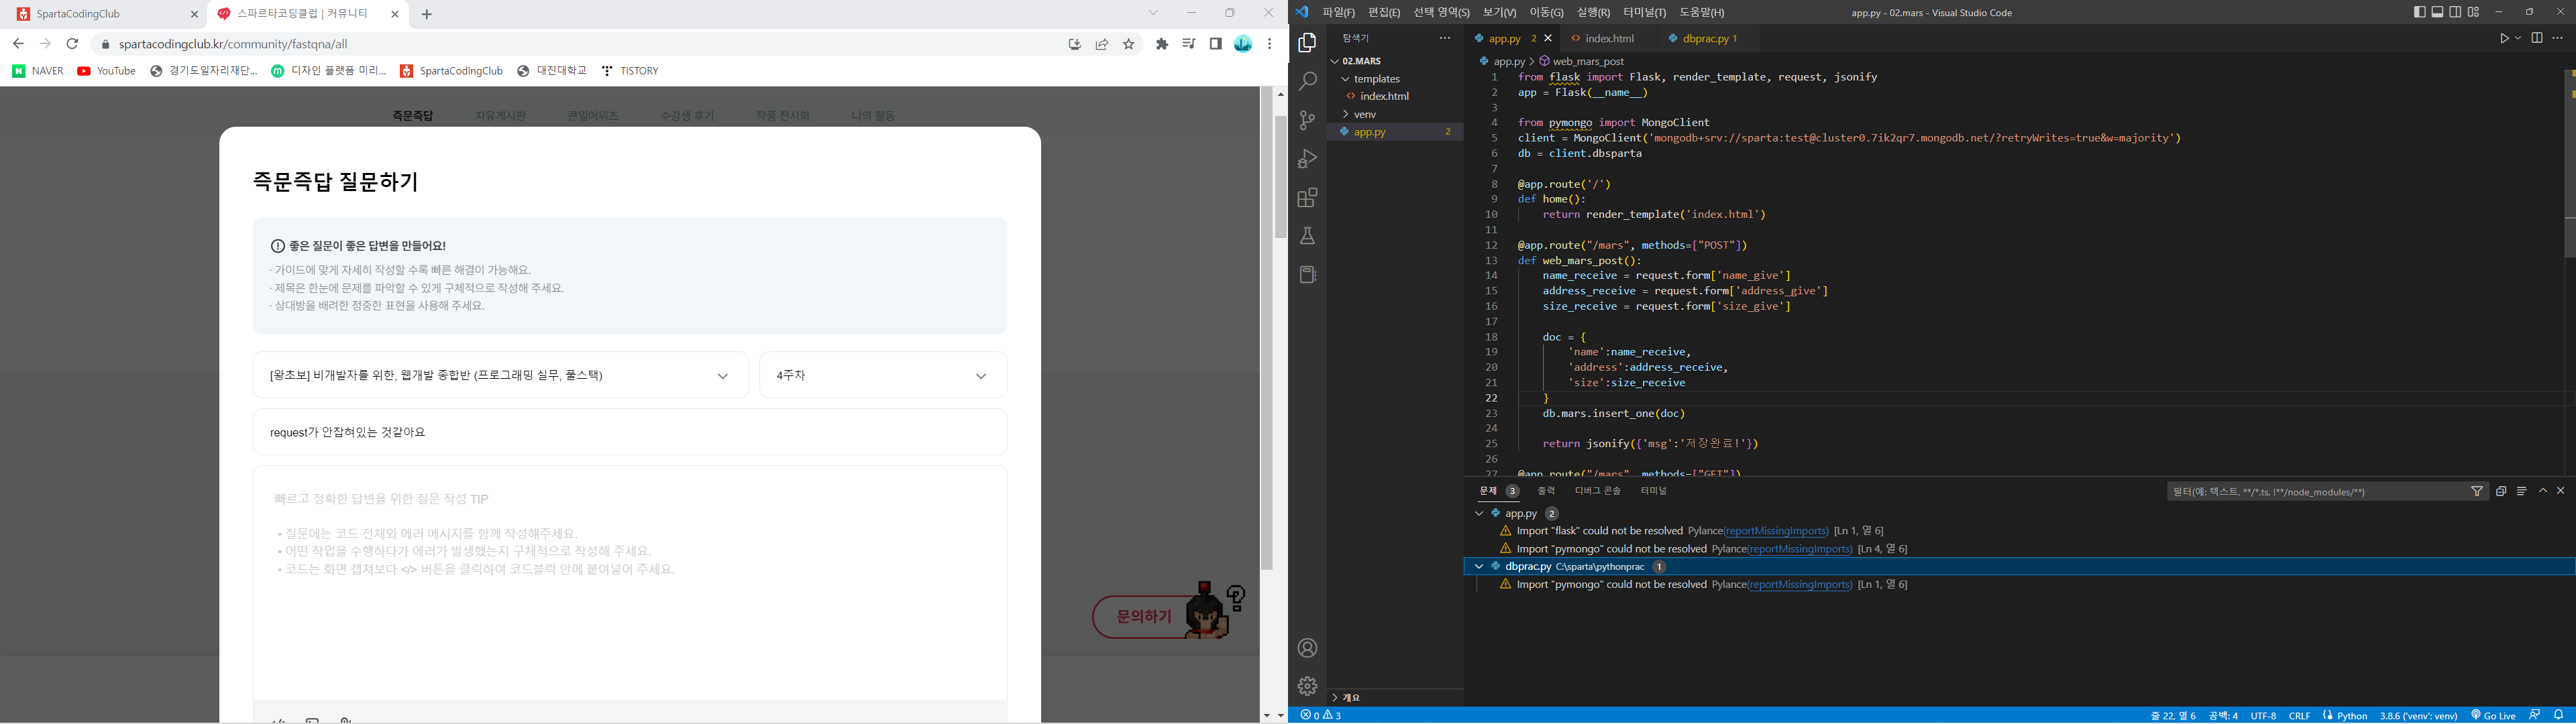Open the Explorer view in VS Code activity bar
Screen dimensions: 2576x724
(x=1307, y=43)
